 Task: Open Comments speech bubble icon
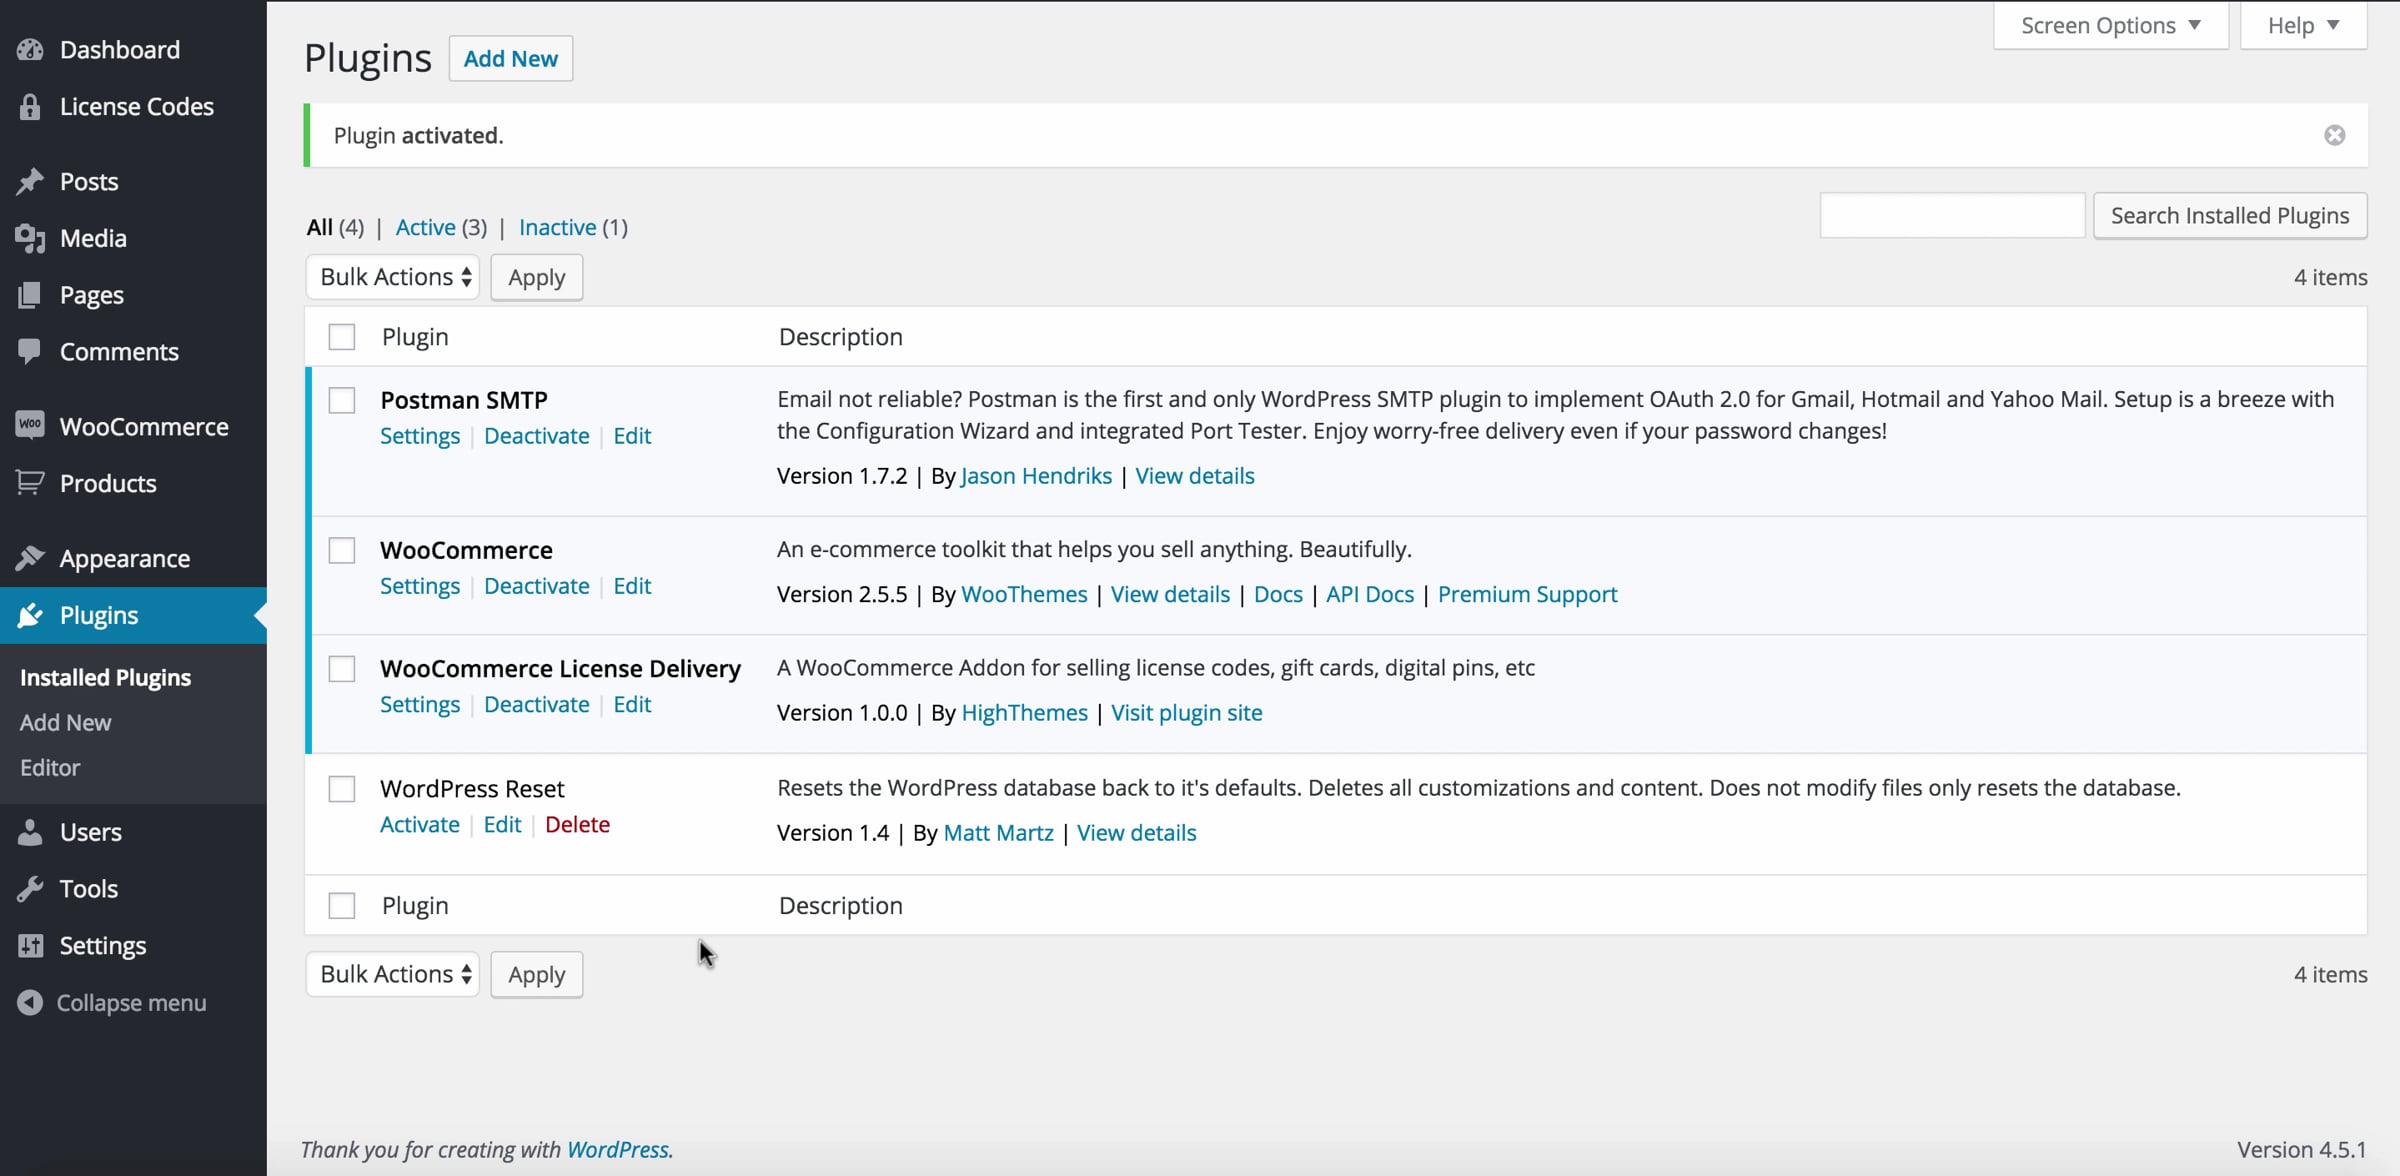pyautogui.click(x=30, y=351)
